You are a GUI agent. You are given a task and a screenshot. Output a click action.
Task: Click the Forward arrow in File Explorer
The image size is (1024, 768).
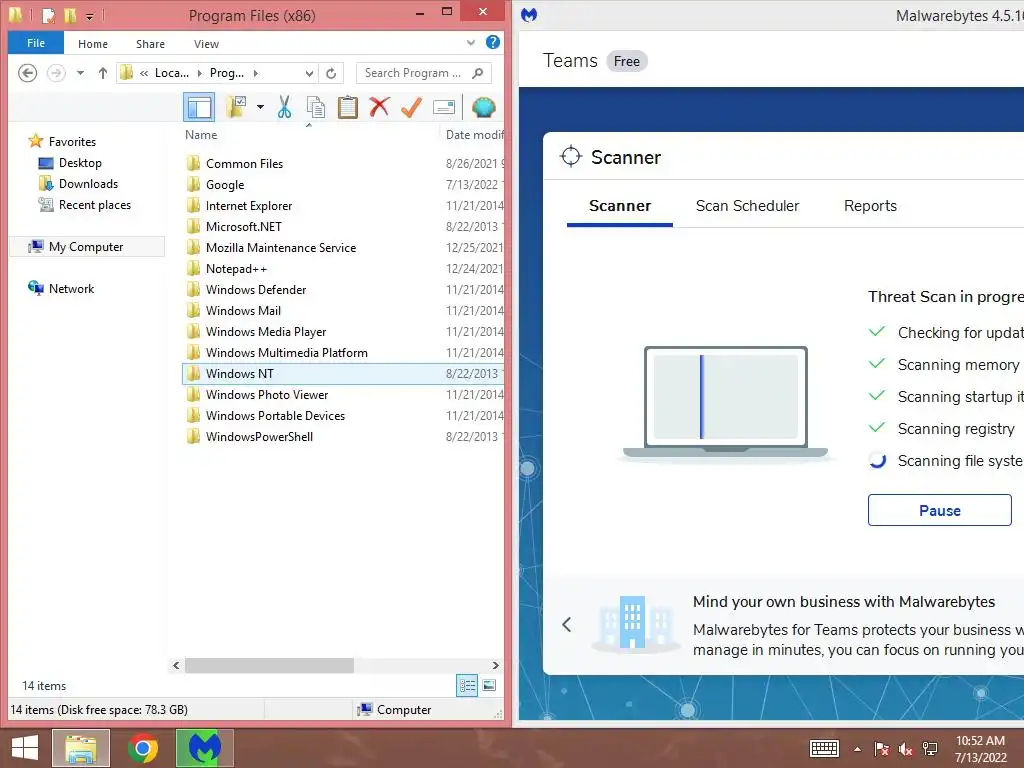[x=56, y=73]
